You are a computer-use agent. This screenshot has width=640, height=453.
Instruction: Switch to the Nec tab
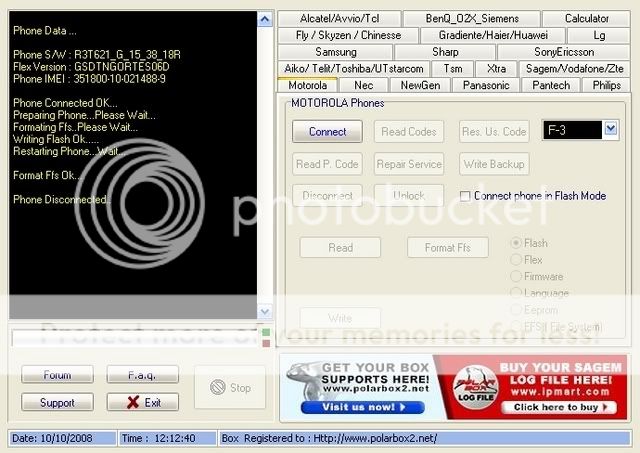[x=363, y=86]
